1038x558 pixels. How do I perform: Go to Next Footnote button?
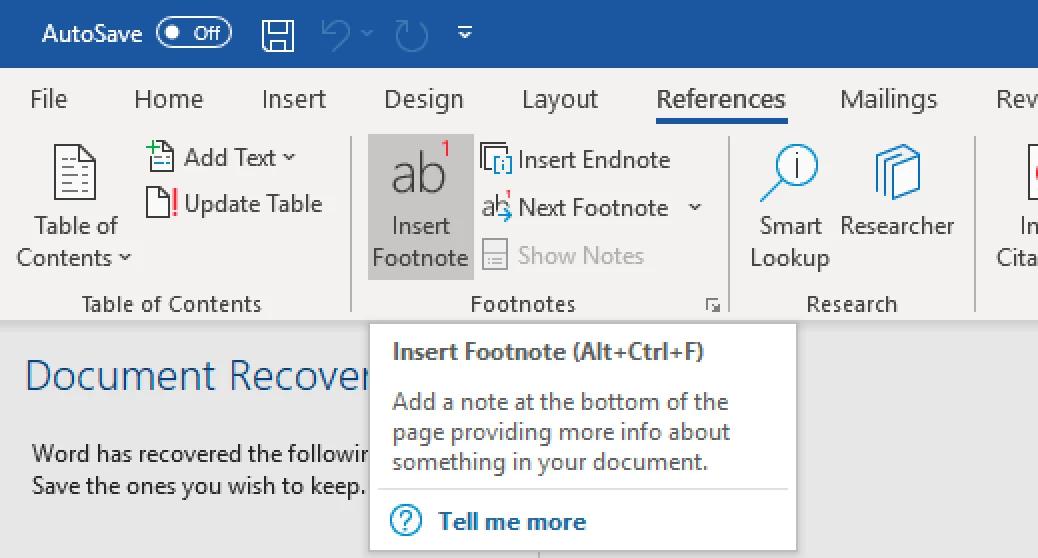(576, 208)
